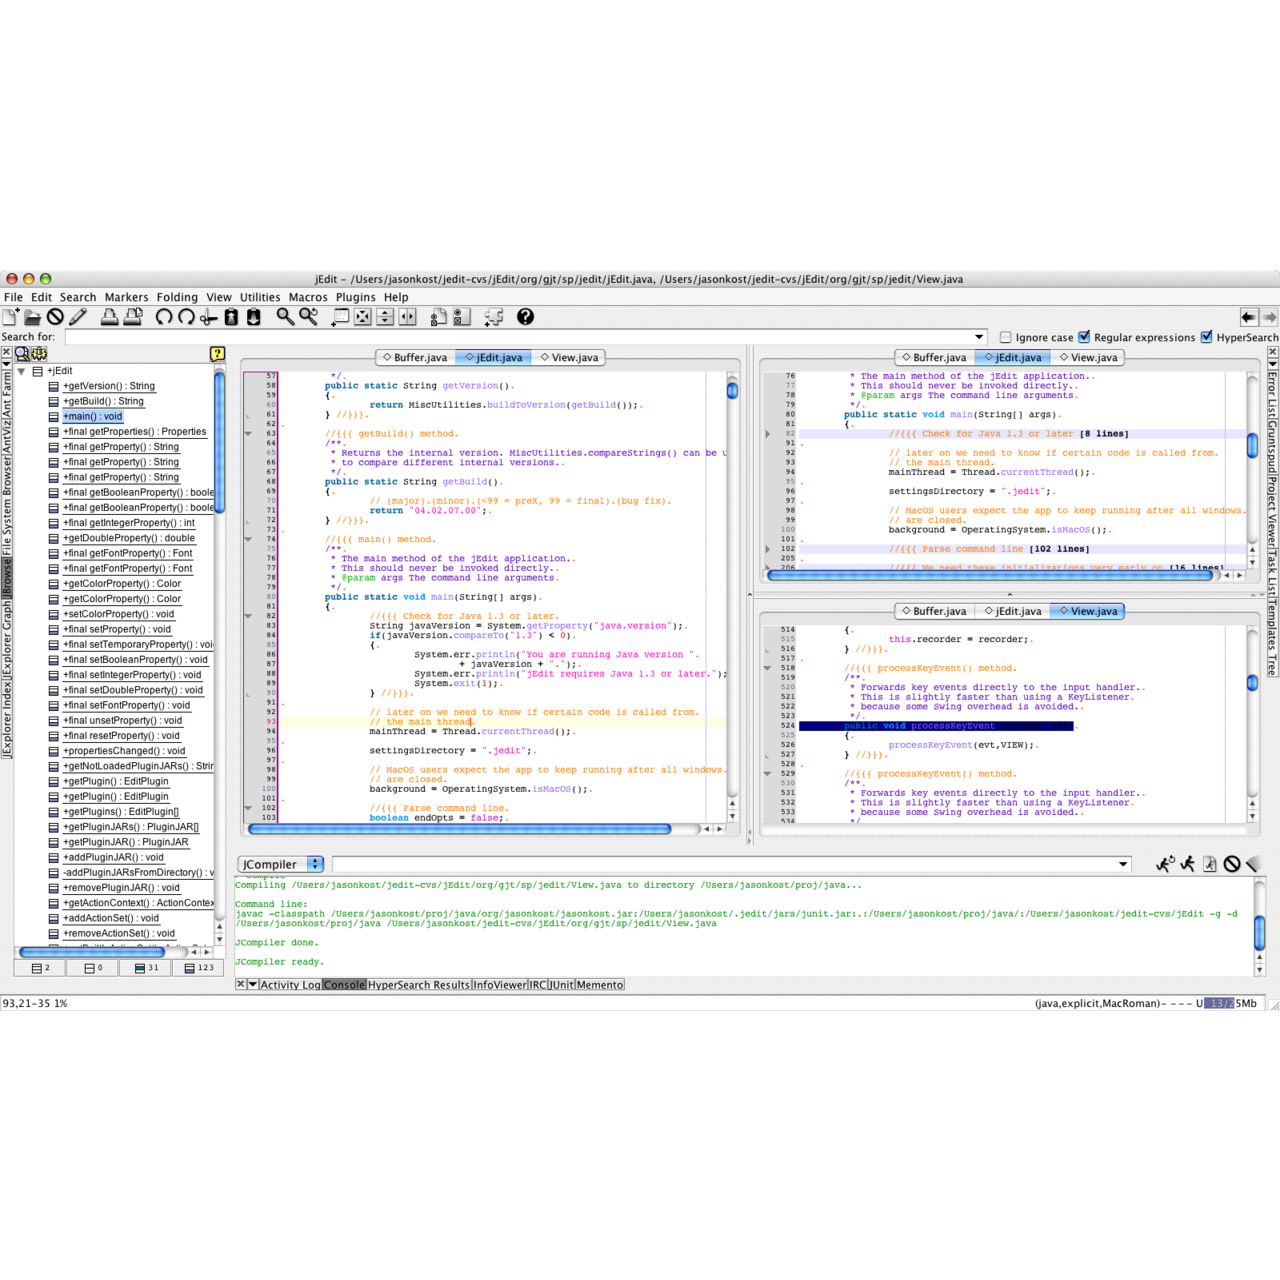Click the Undo arrow icon

click(x=163, y=317)
